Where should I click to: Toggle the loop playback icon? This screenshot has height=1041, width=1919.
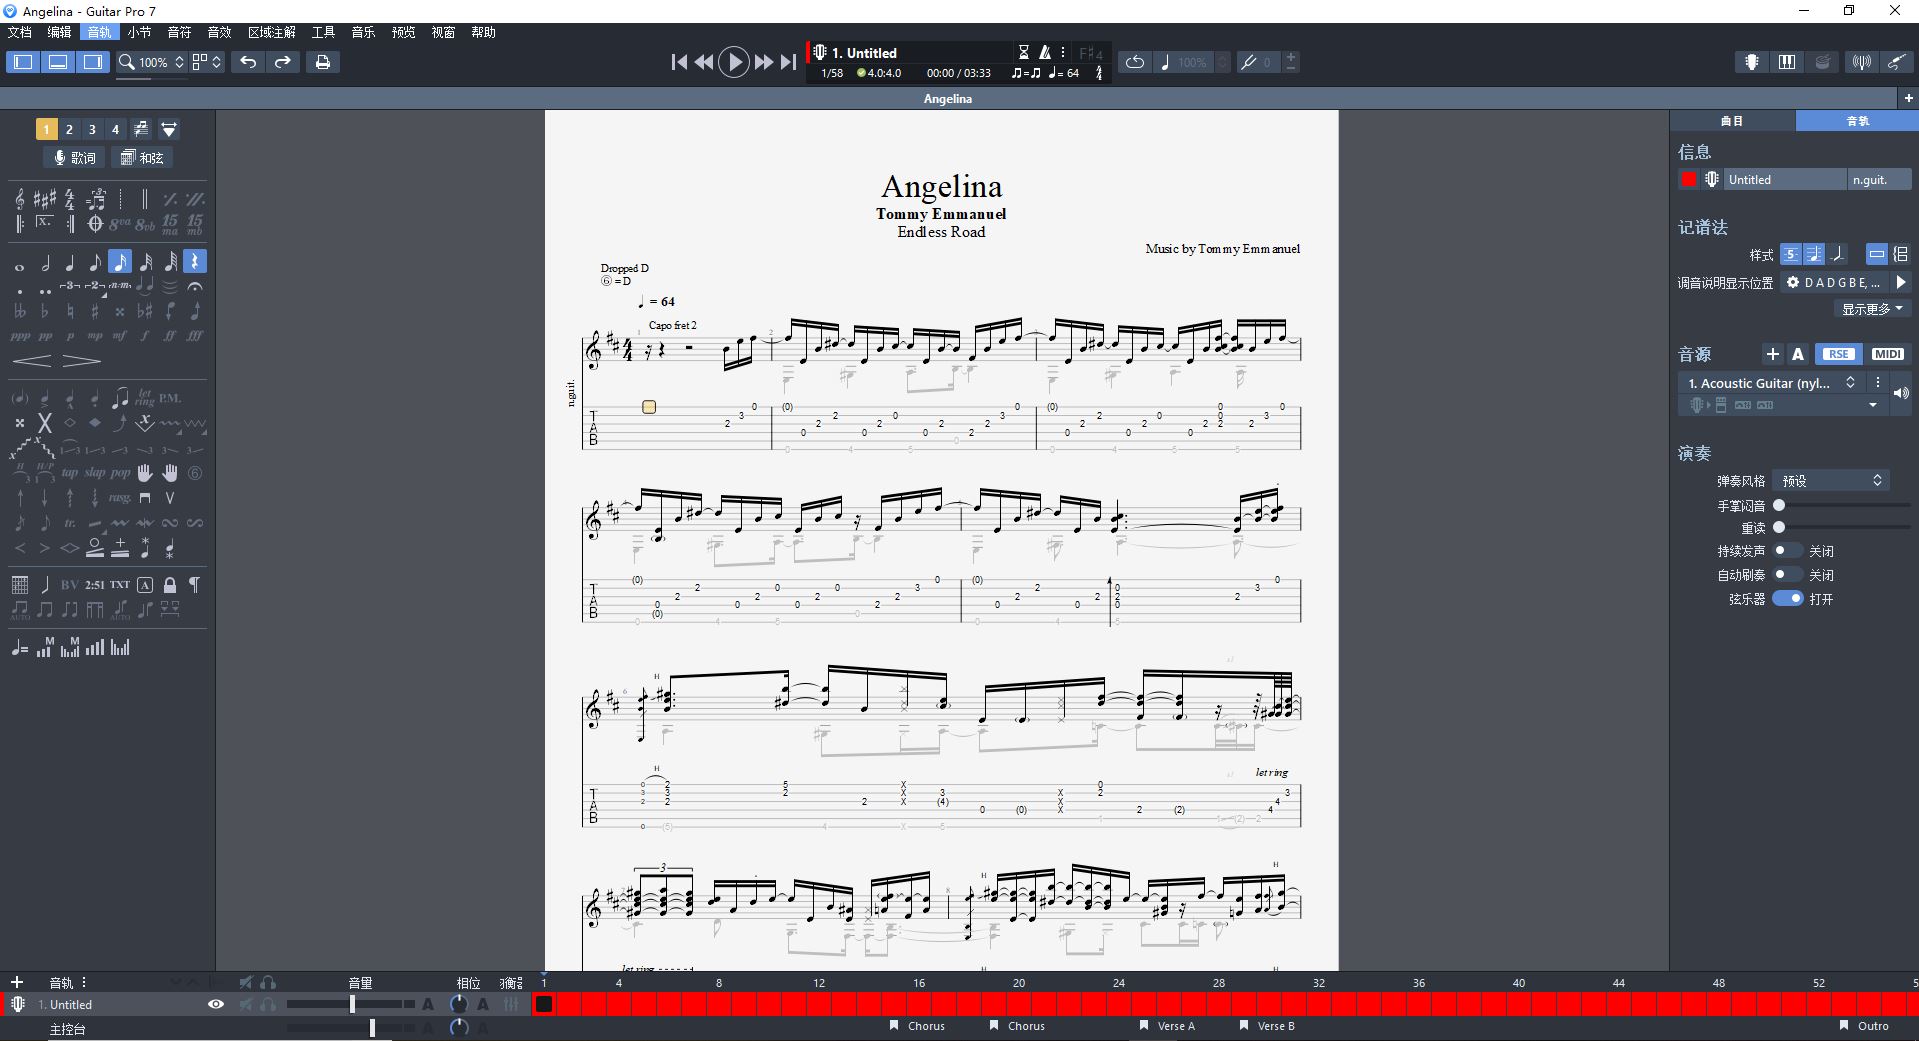[x=1134, y=62]
